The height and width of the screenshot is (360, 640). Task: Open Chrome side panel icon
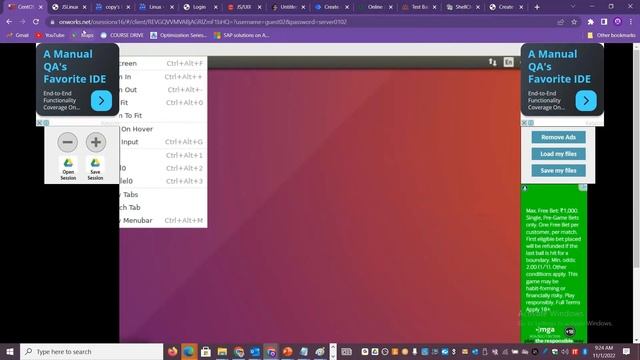click(x=604, y=22)
